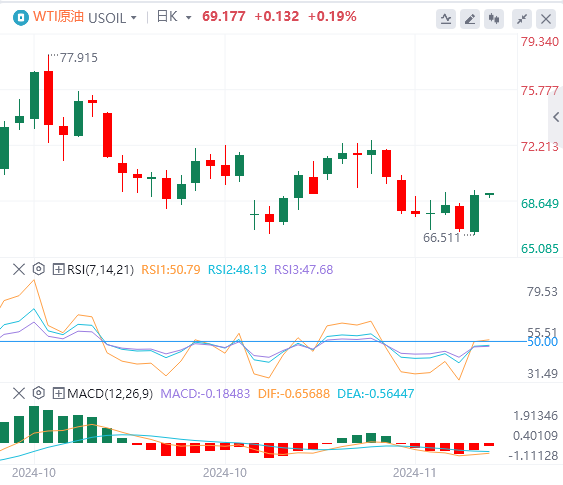Open MACD indicator settings gear
Viewport: 563px width, 485px height.
coord(38,393)
